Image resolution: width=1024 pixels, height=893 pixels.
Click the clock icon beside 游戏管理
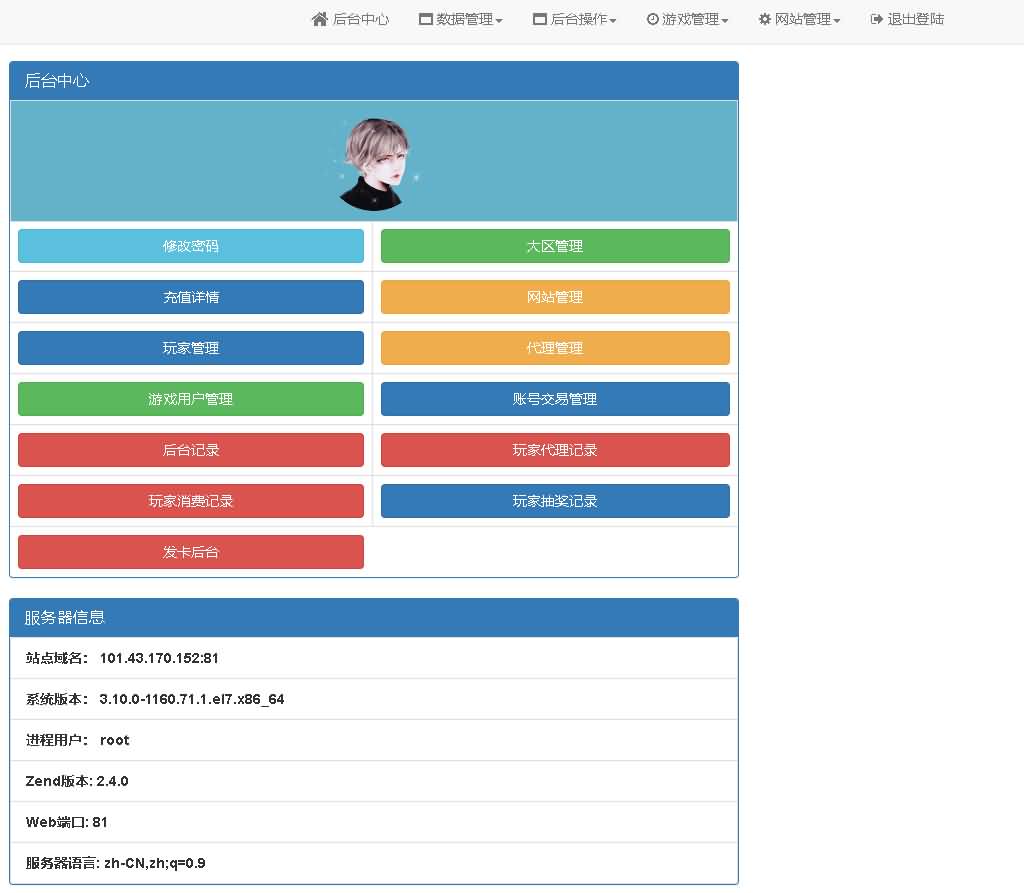click(653, 19)
